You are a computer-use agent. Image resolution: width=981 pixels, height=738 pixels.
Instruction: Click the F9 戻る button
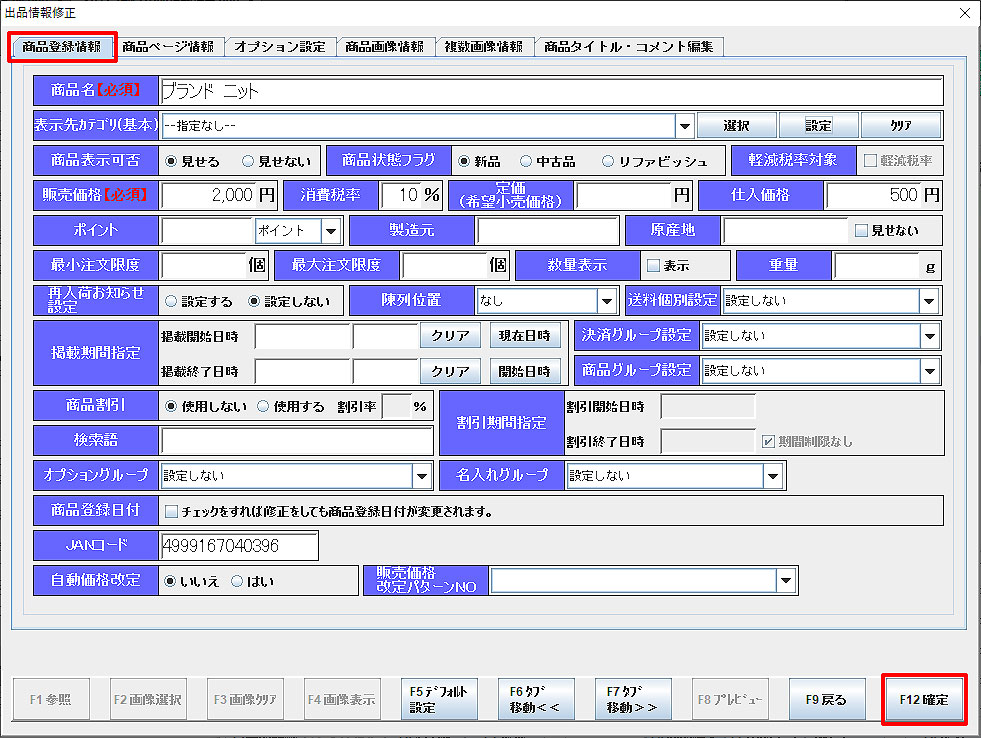pyautogui.click(x=826, y=699)
